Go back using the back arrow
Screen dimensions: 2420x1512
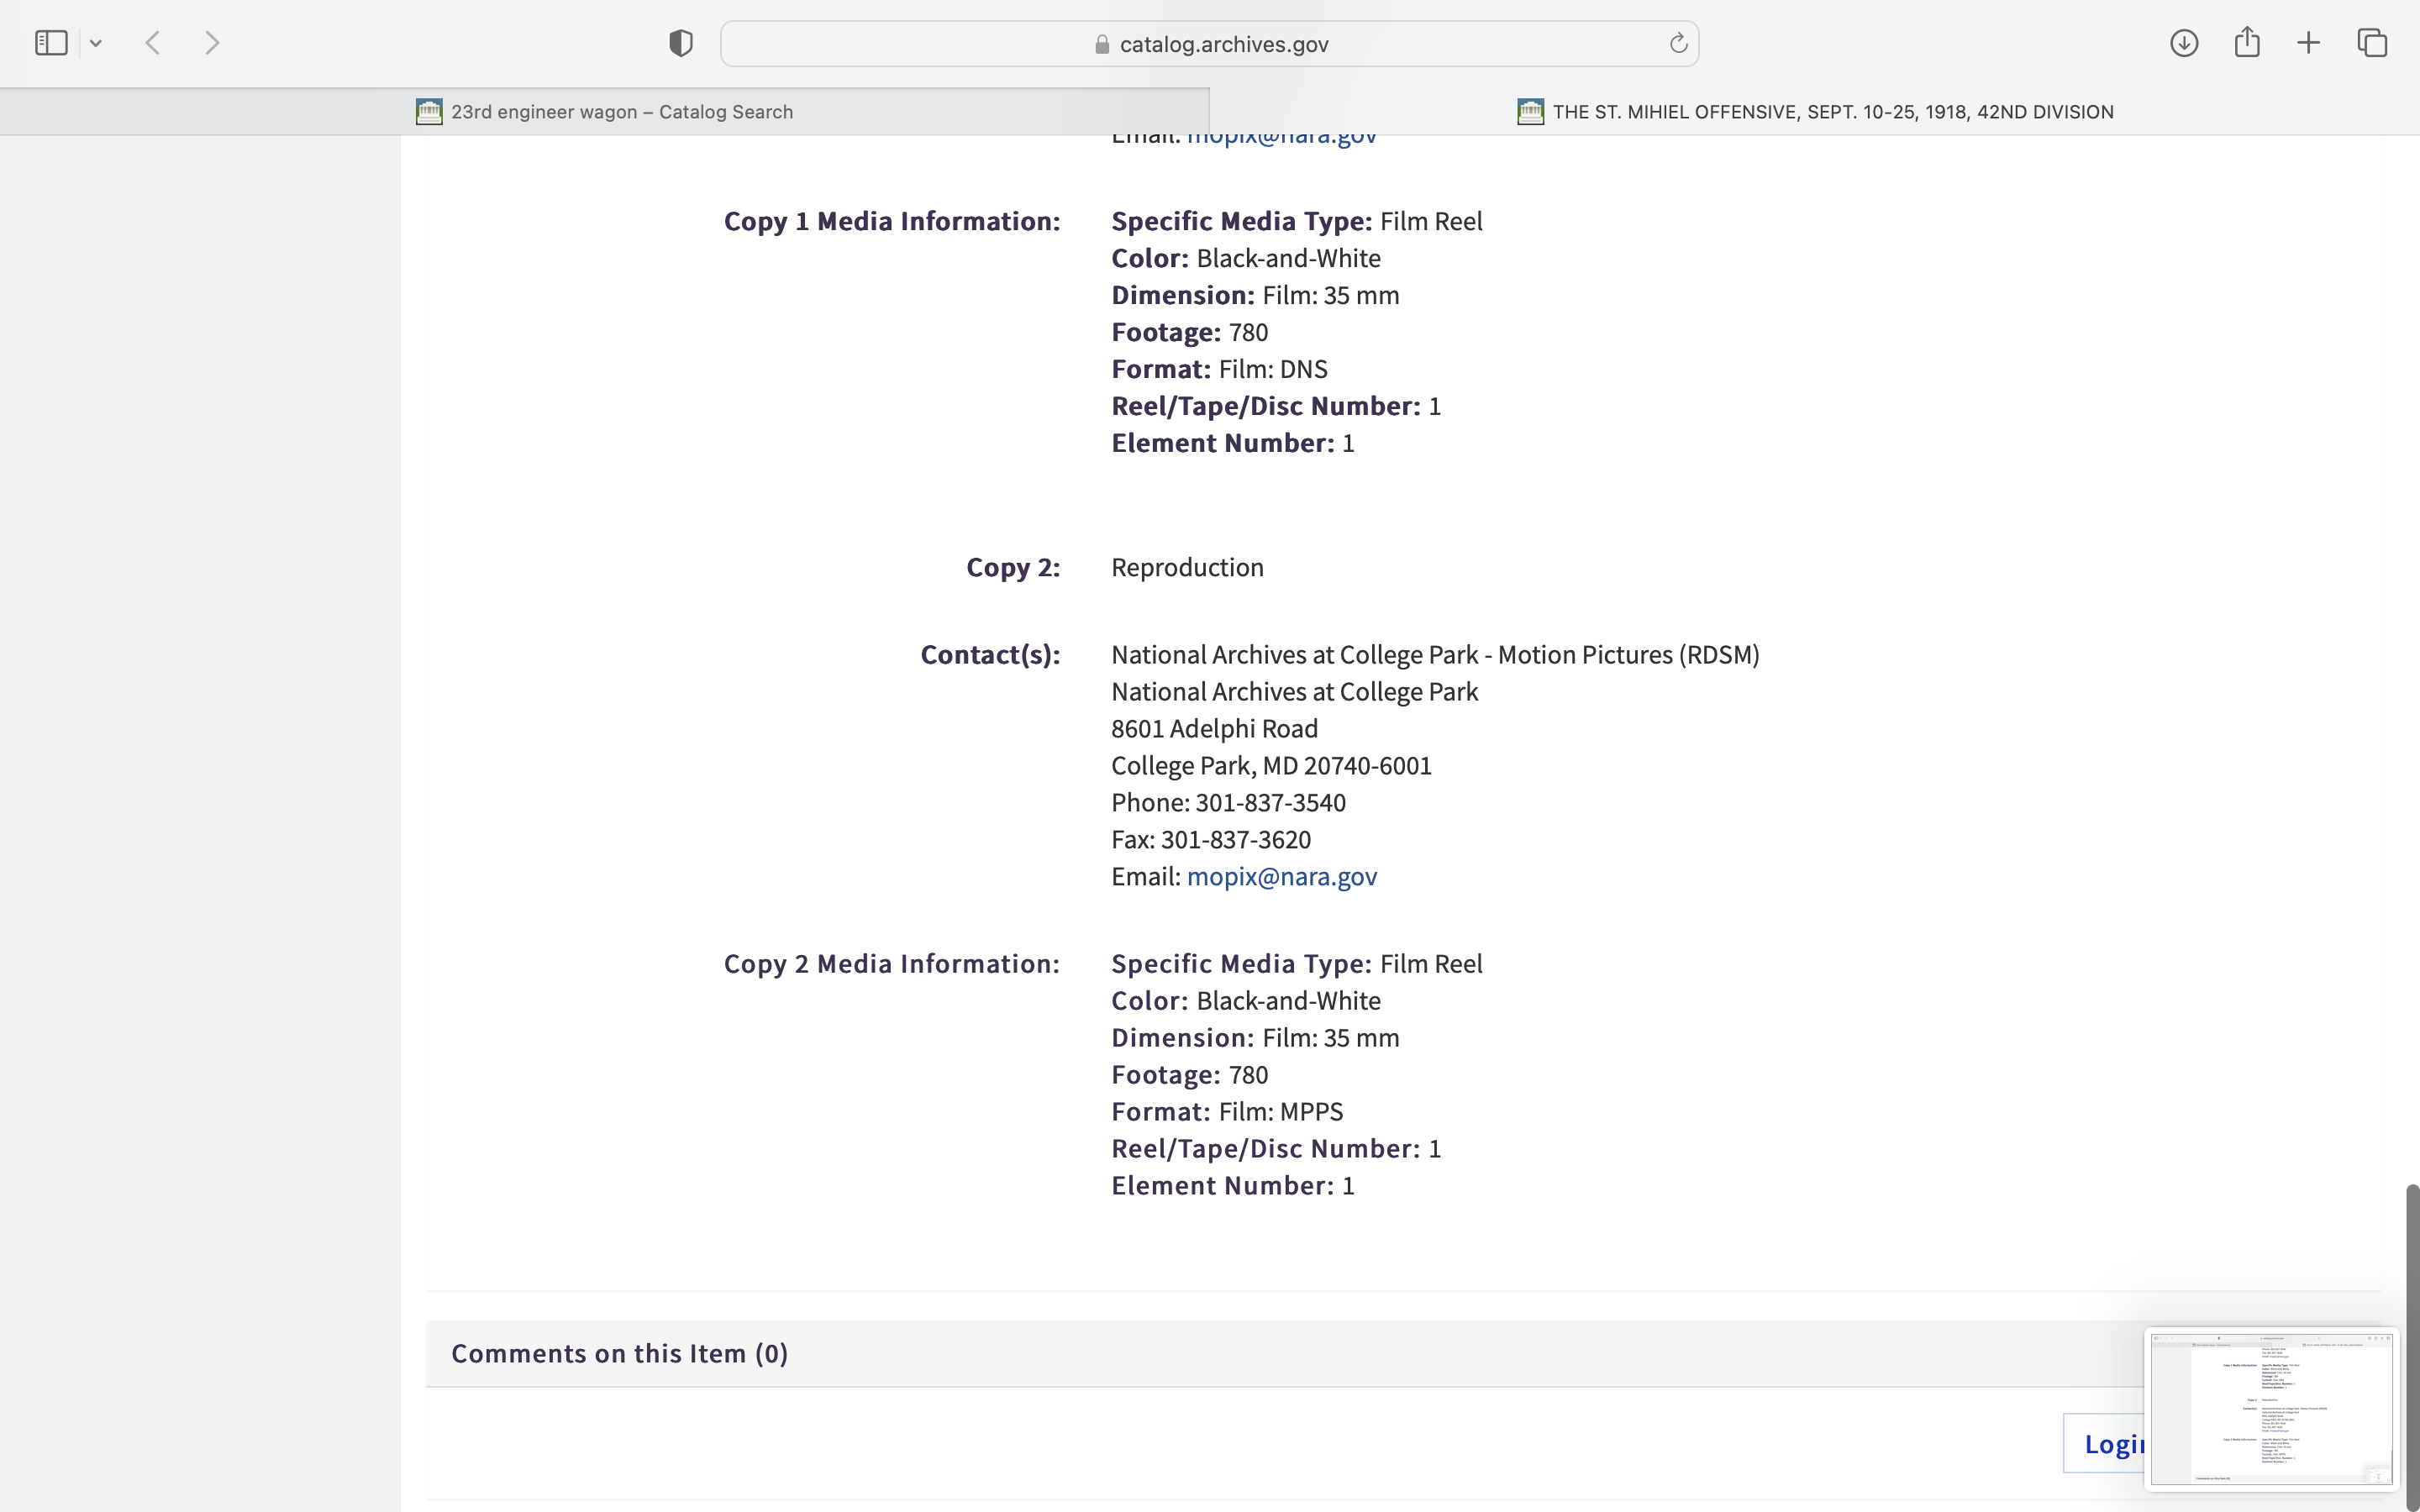point(153,43)
